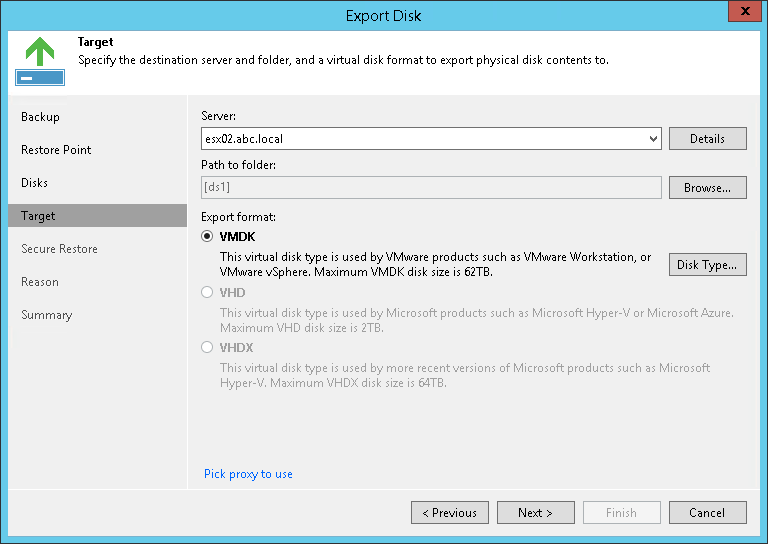Screen dimensions: 768x544
Task: Open the Disks wizard step
Action: click(x=35, y=183)
